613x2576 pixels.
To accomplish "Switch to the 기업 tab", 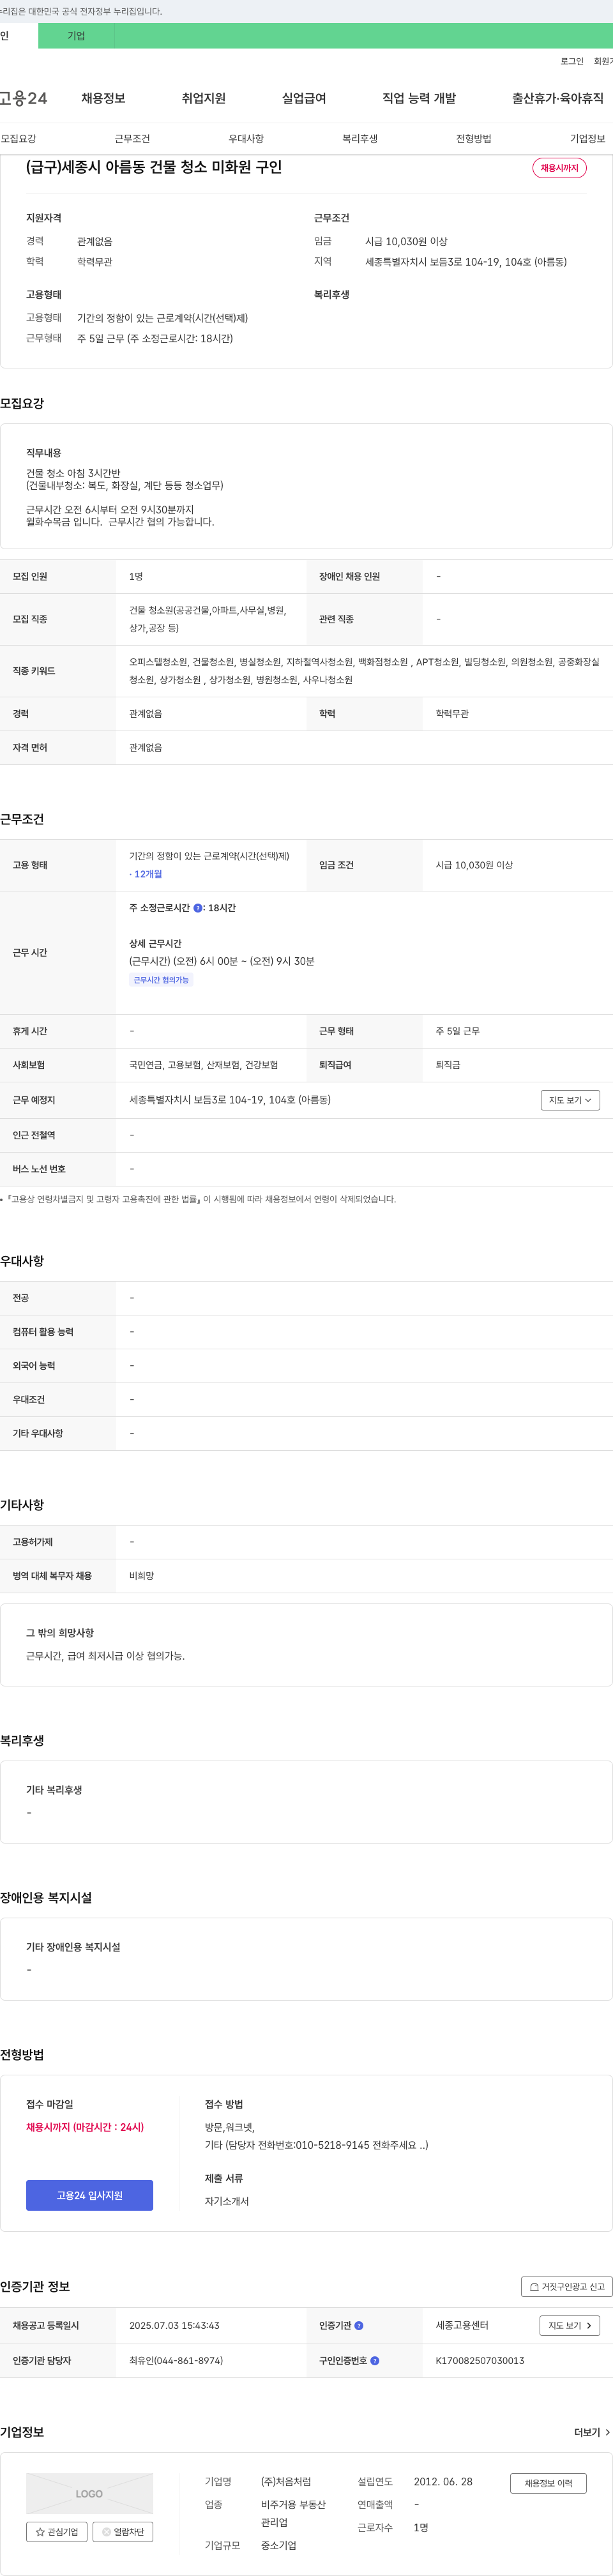I will coord(76,36).
